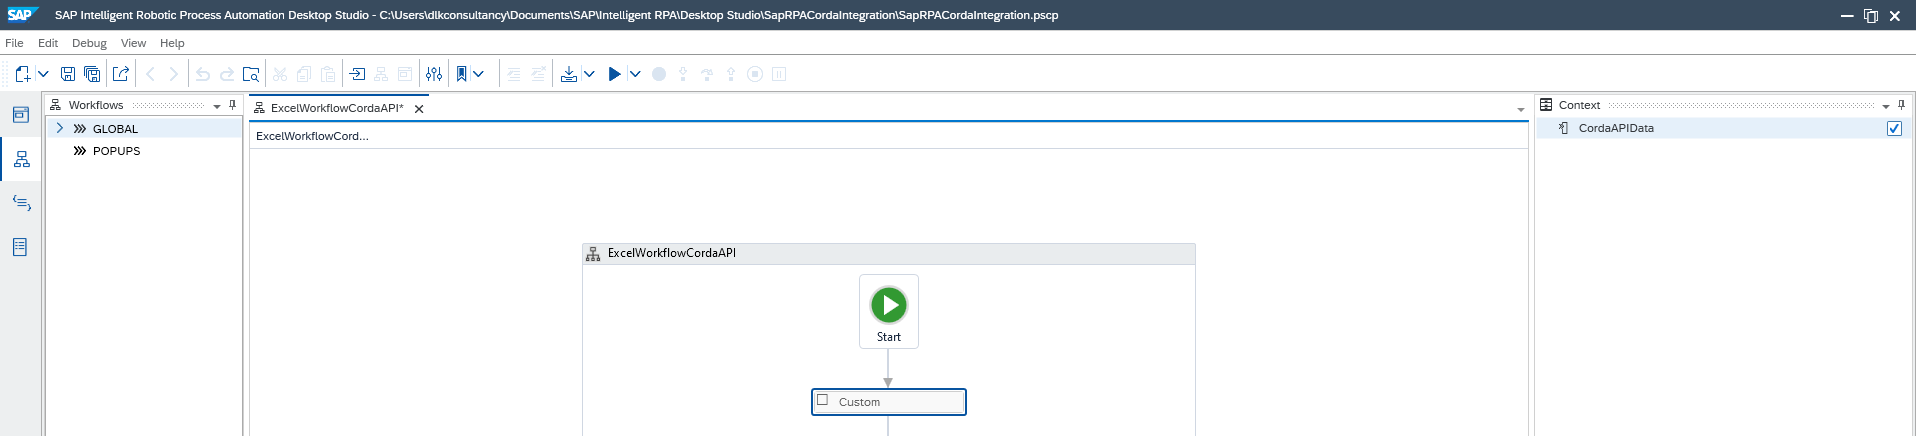
Task: Click the Step Over debug icon
Action: (707, 74)
